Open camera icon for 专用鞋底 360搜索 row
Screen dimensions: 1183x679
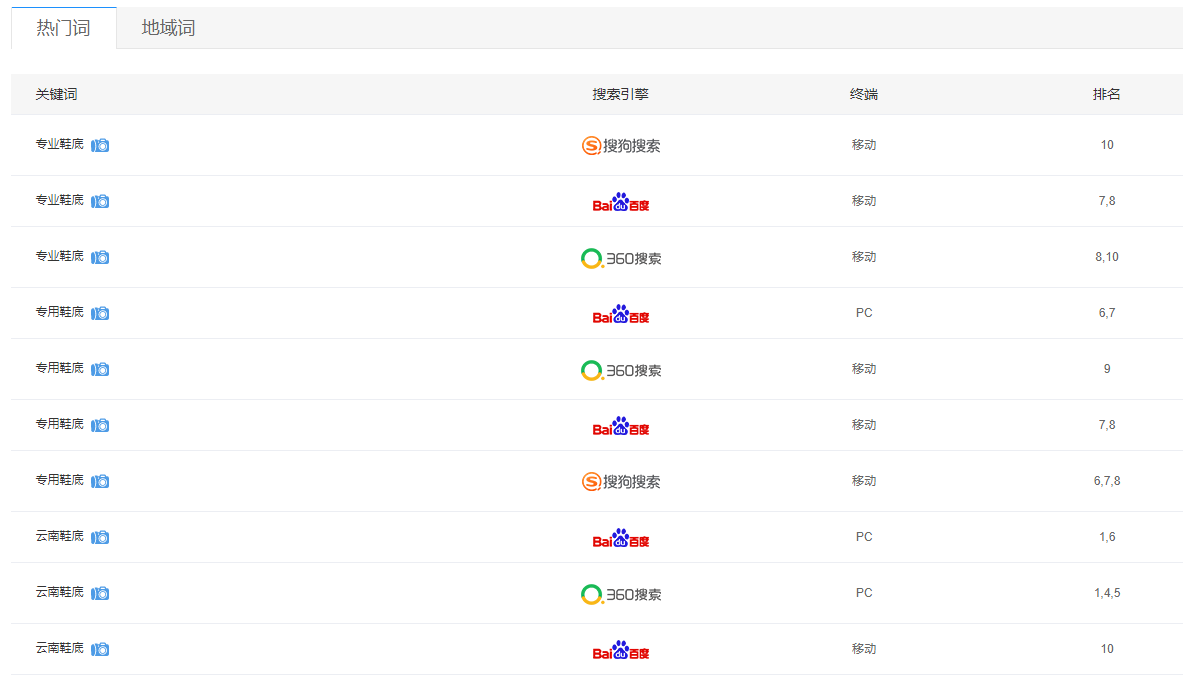coord(100,369)
